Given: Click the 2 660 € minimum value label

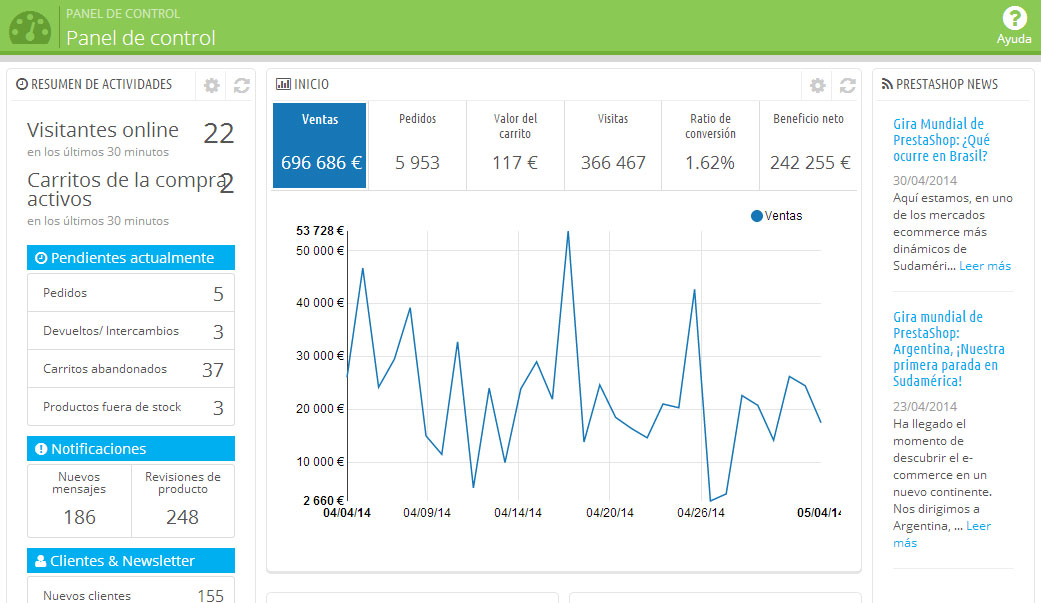Looking at the screenshot, I should tap(324, 501).
